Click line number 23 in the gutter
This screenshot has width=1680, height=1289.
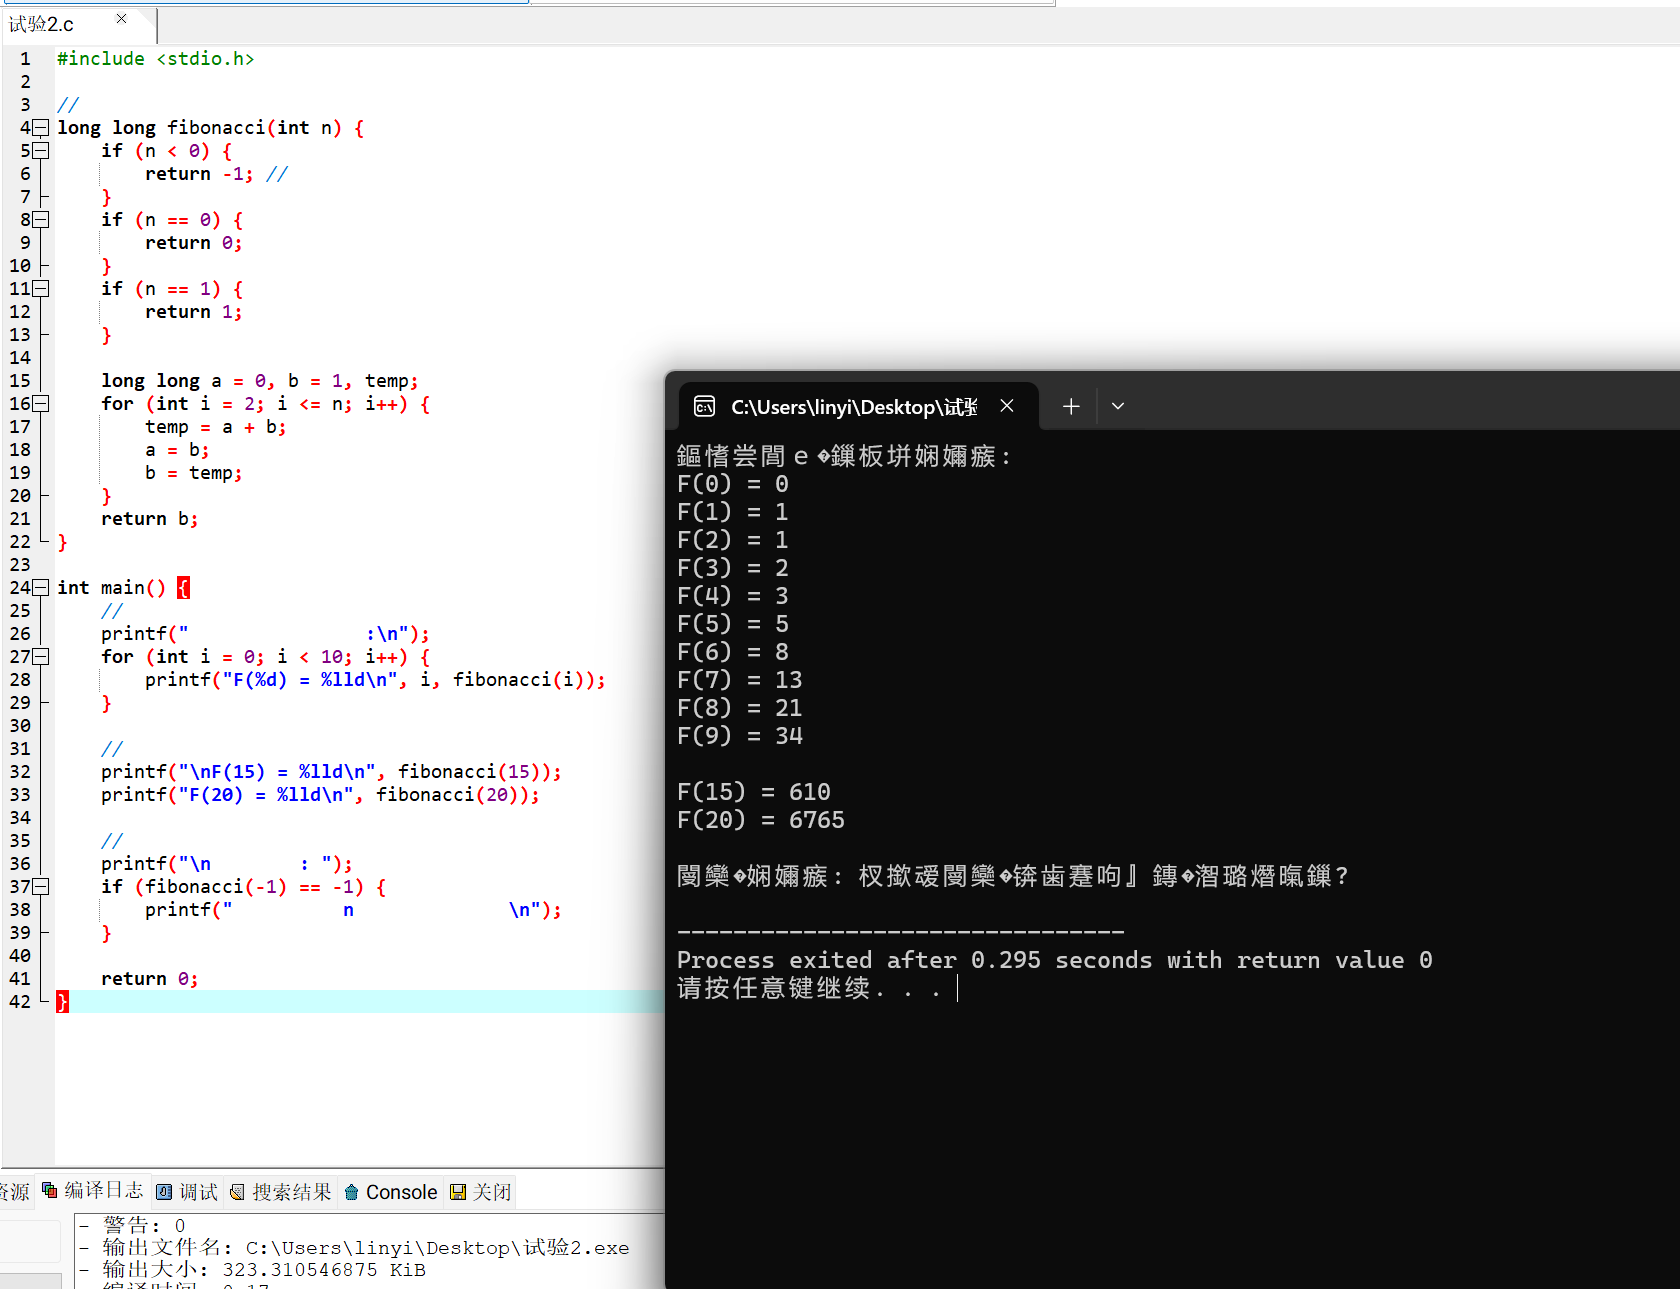click(21, 565)
